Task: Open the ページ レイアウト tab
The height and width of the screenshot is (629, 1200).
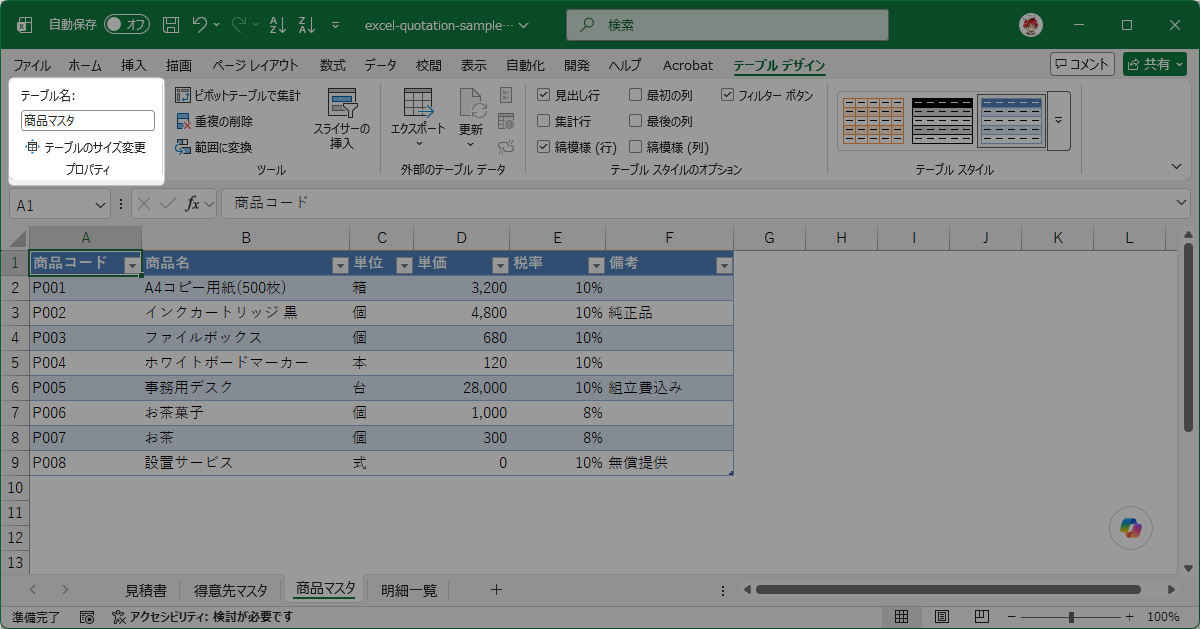Action: (255, 65)
